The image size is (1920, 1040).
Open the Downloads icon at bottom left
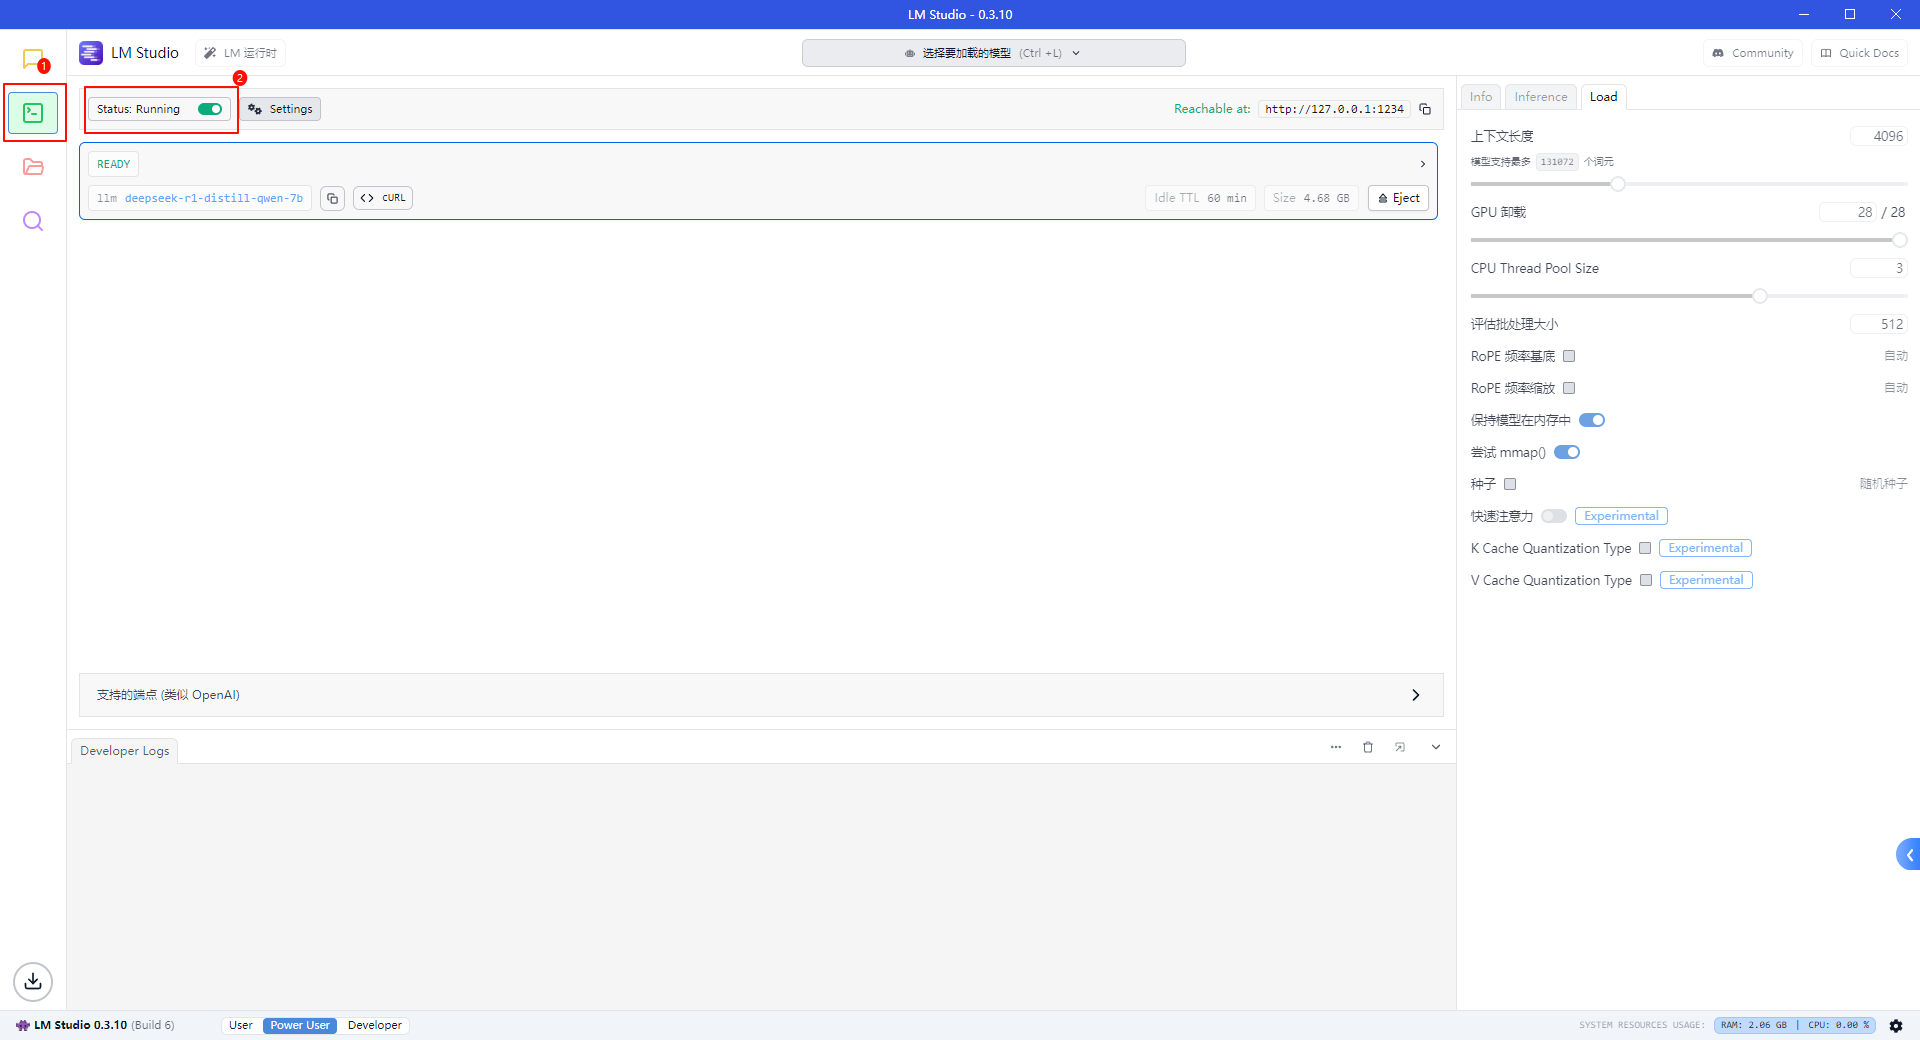click(x=33, y=981)
